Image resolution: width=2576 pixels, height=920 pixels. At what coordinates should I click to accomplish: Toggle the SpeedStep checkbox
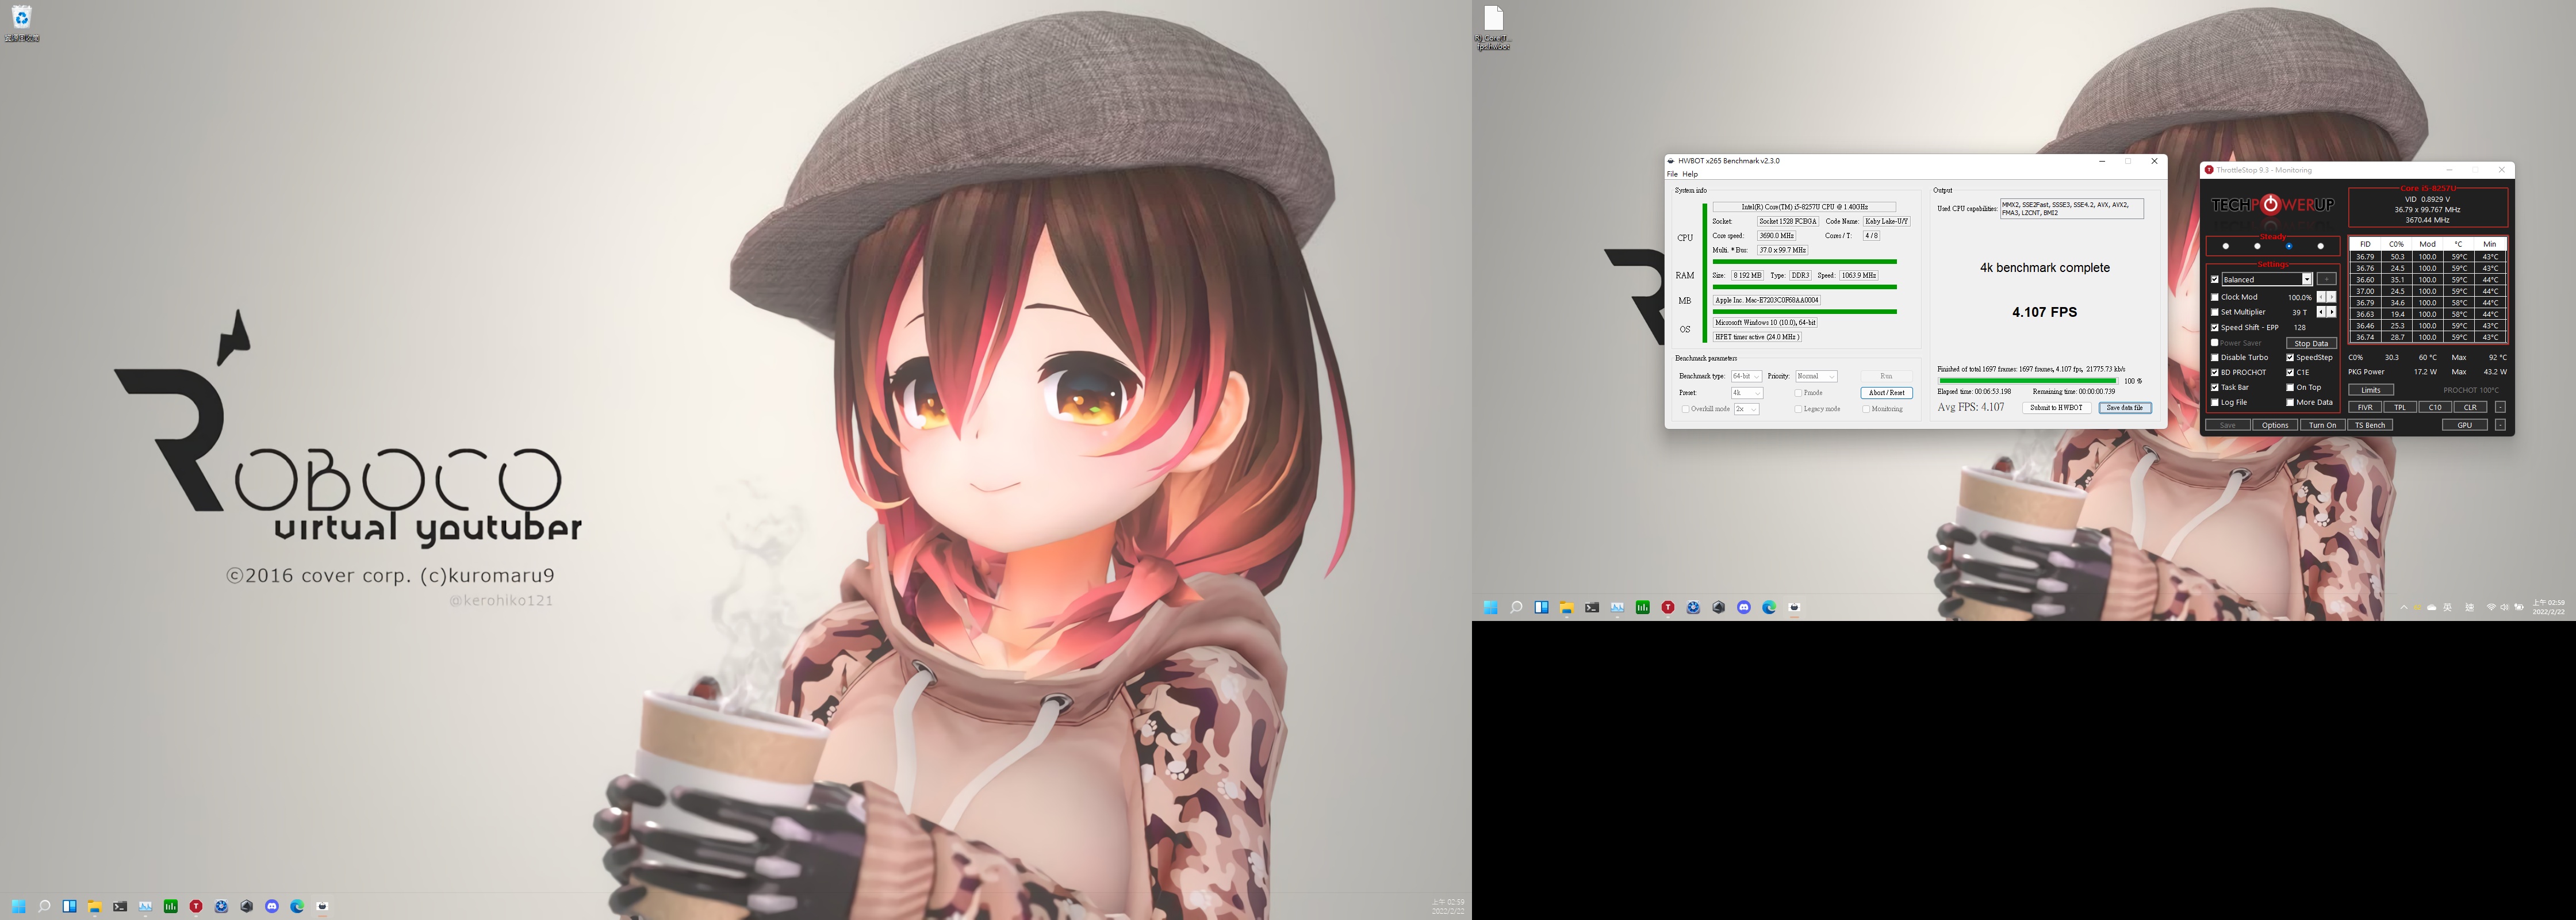click(2290, 357)
